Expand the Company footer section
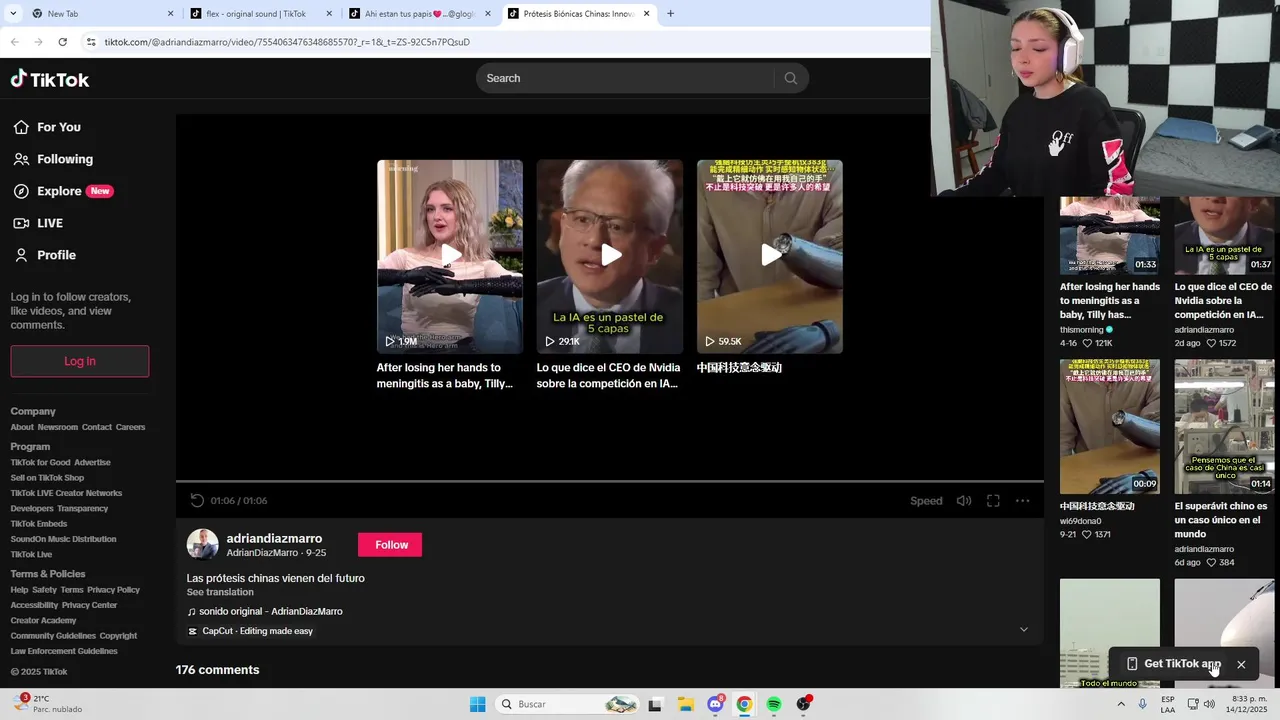 coord(33,411)
